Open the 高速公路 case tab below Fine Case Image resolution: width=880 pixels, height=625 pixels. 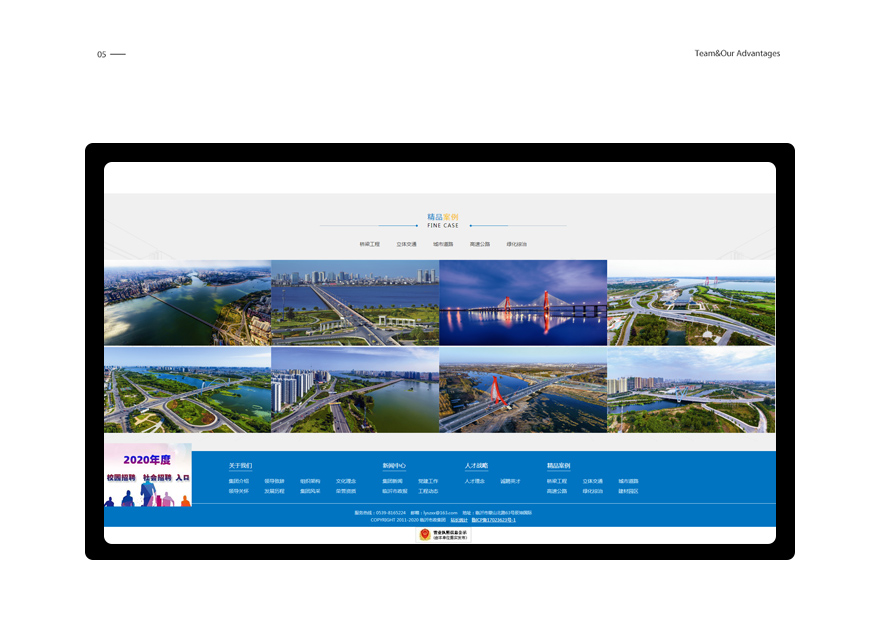coord(480,244)
